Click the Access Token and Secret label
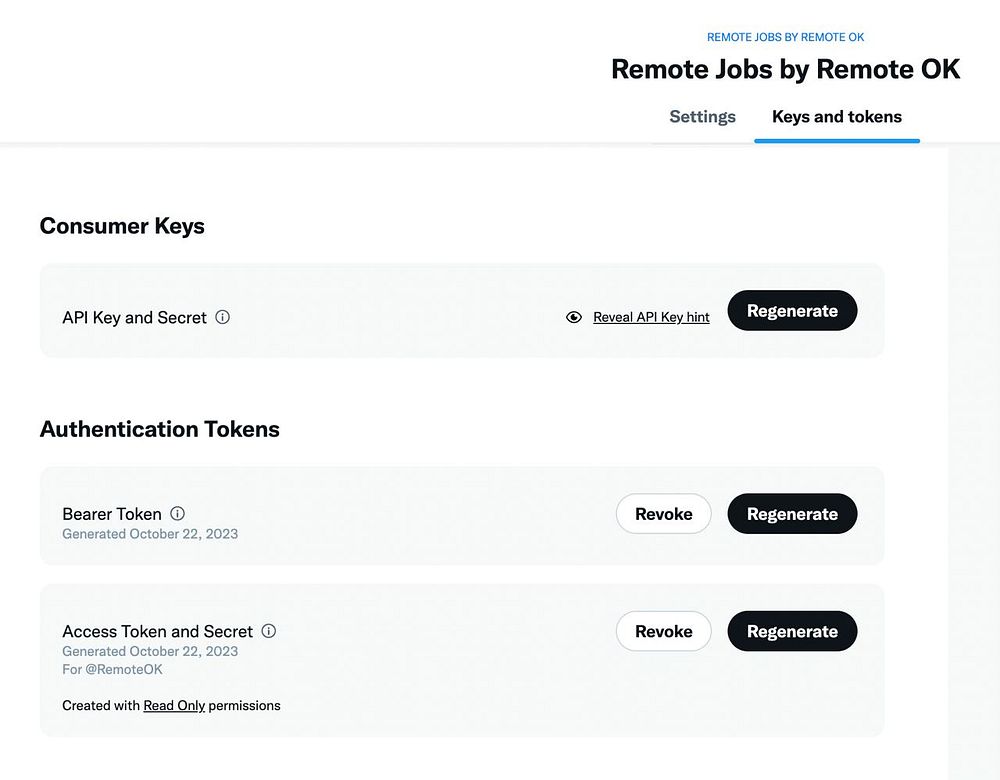Viewport: 1000px width, 780px height. [157, 631]
